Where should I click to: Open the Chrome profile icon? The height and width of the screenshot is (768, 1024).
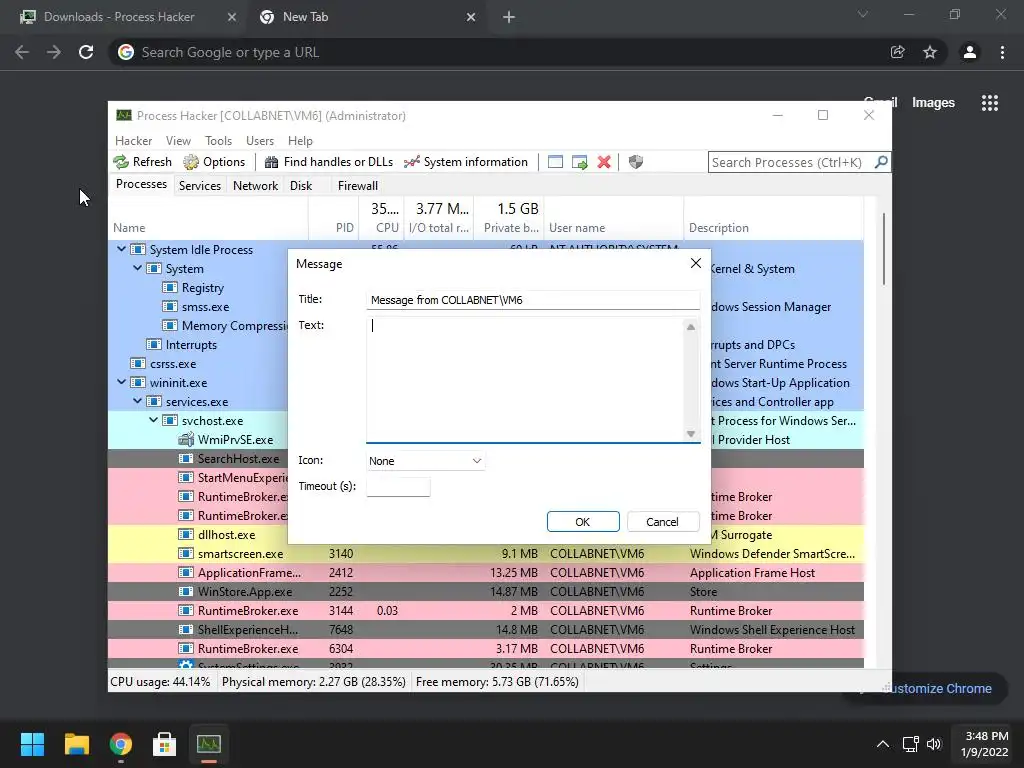pyautogui.click(x=969, y=52)
